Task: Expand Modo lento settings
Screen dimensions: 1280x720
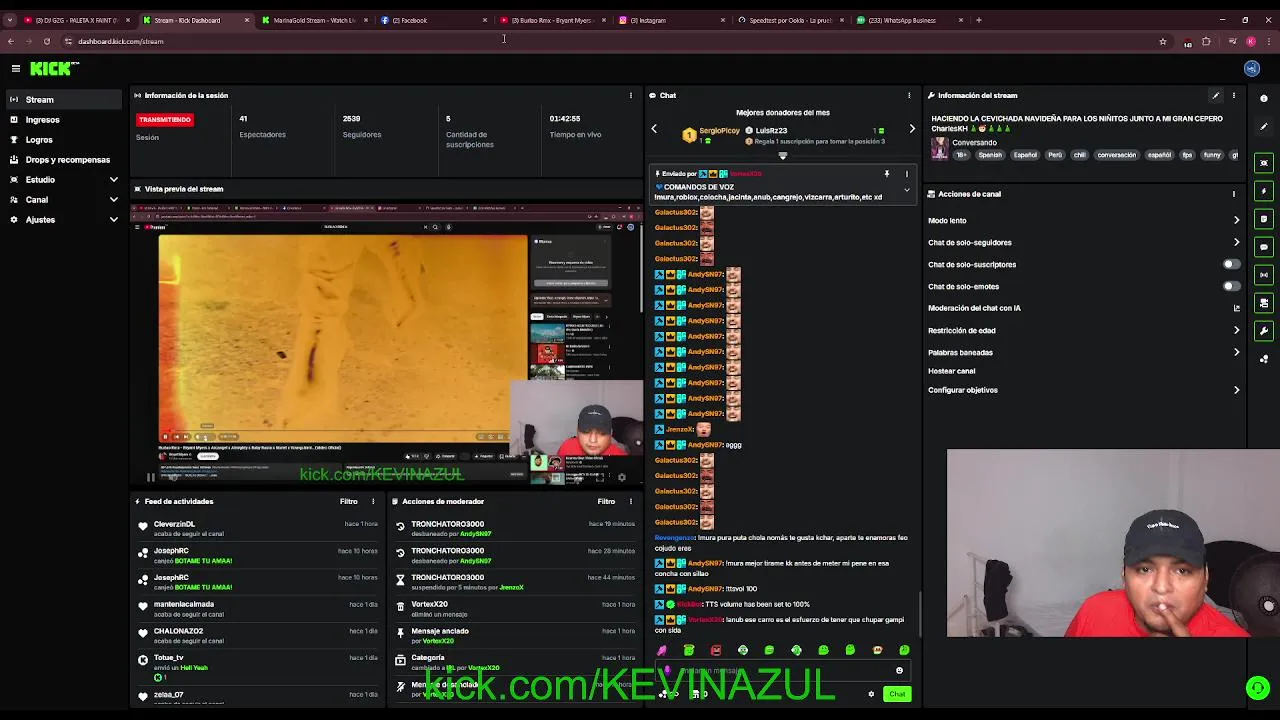Action: tap(1236, 220)
